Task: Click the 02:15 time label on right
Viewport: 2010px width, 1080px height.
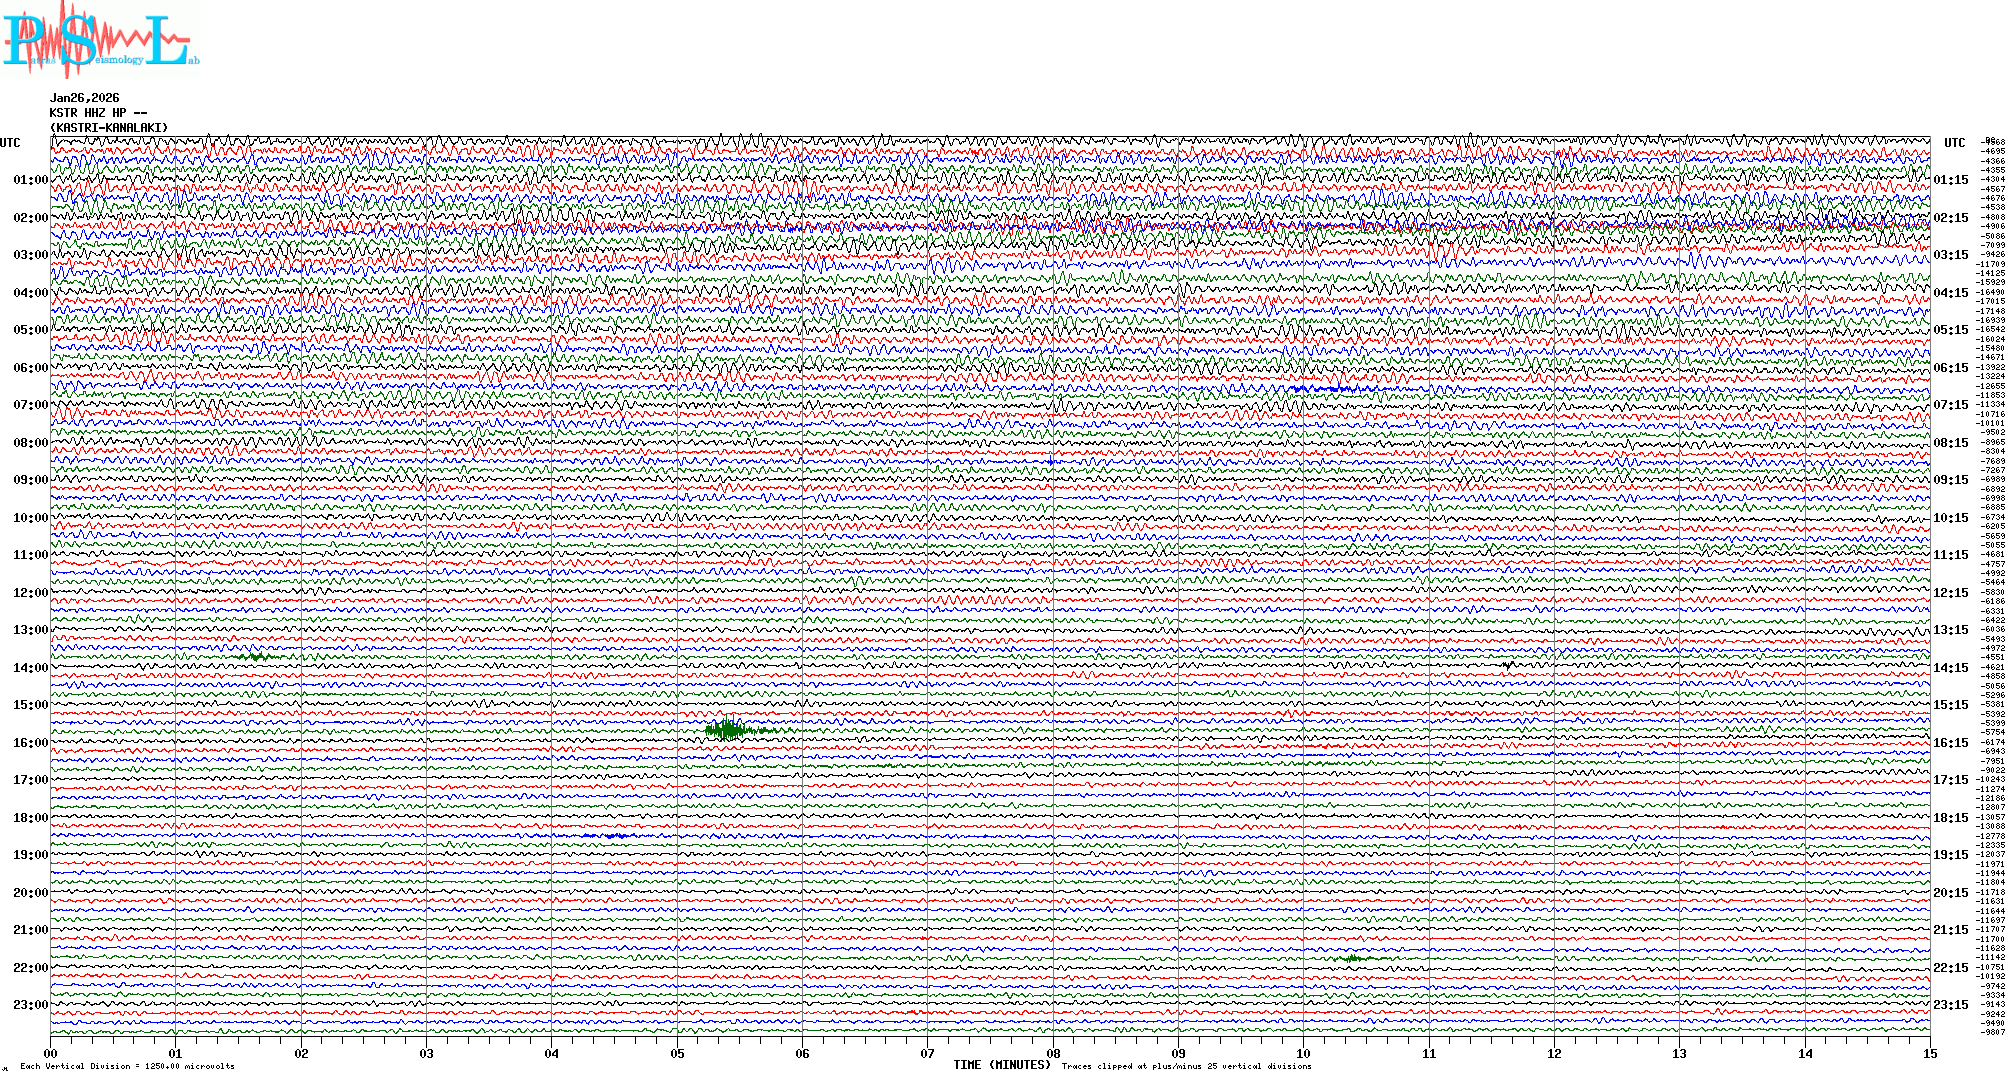Action: pos(1950,218)
